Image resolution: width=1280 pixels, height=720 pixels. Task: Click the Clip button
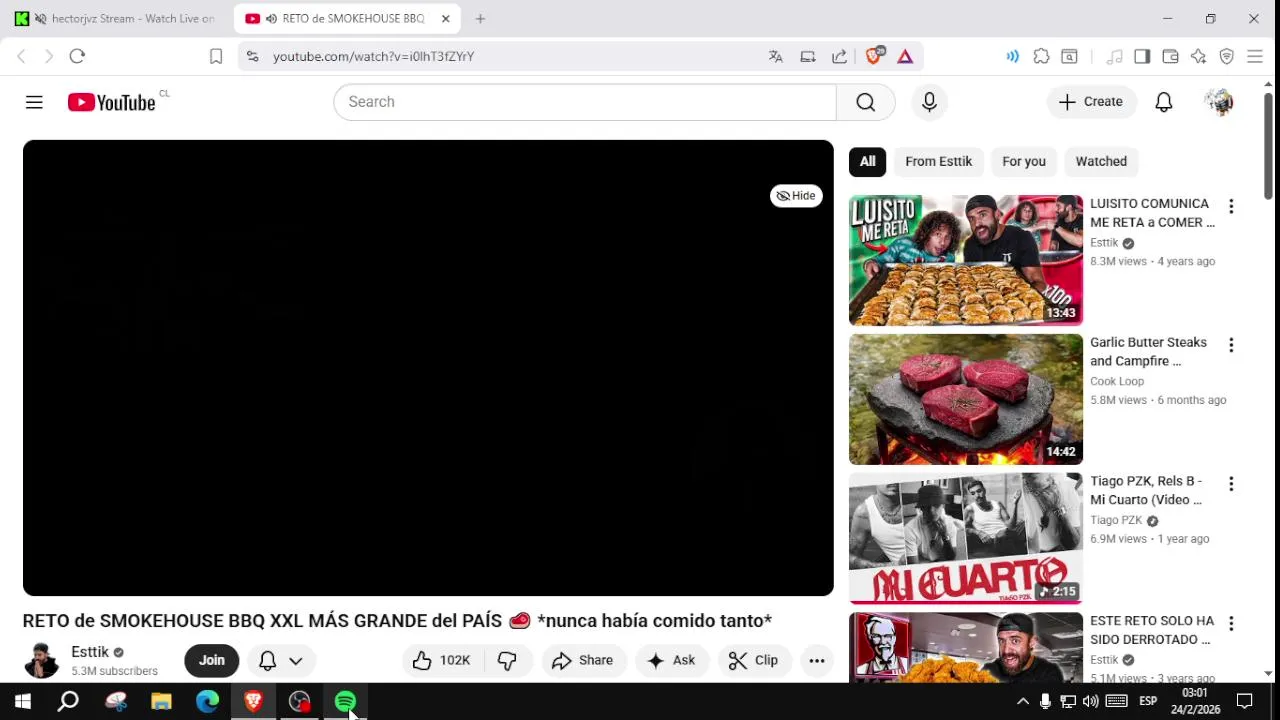(753, 660)
